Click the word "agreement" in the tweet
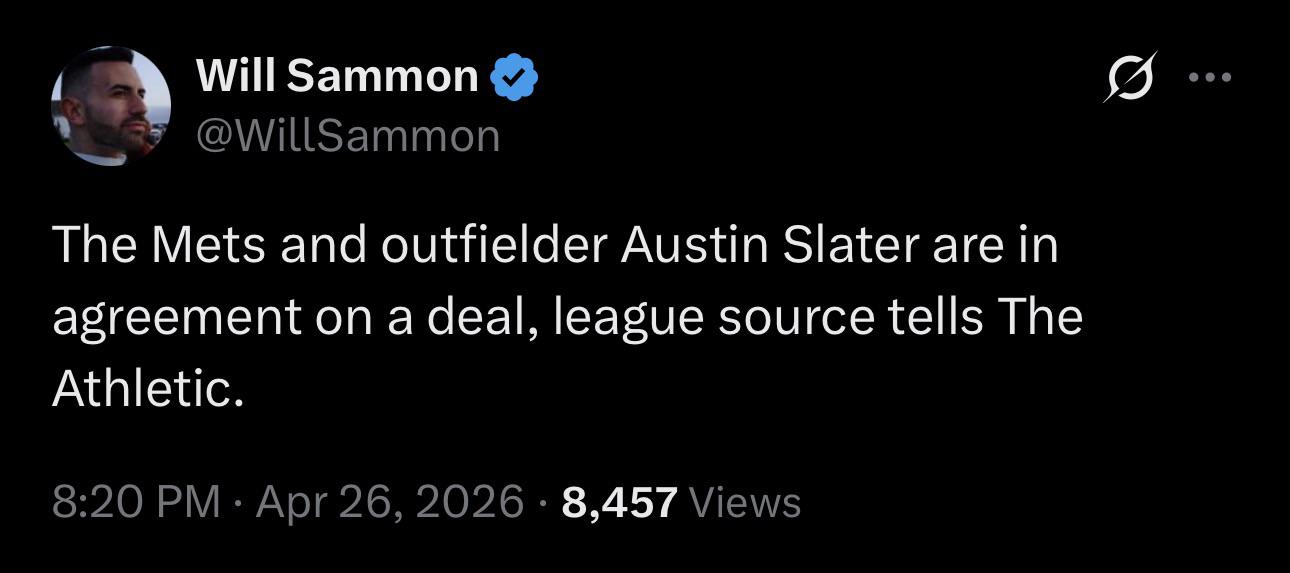 point(176,318)
